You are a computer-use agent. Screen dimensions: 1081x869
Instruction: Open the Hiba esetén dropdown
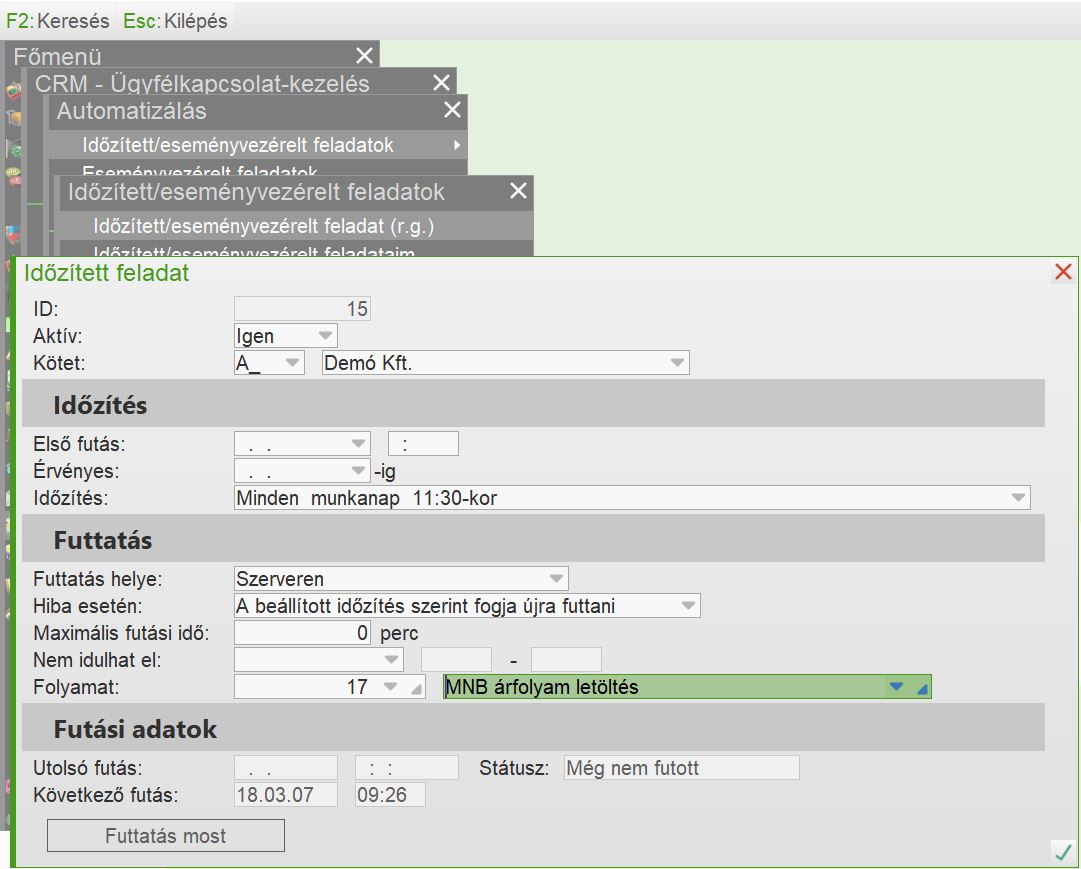(688, 606)
